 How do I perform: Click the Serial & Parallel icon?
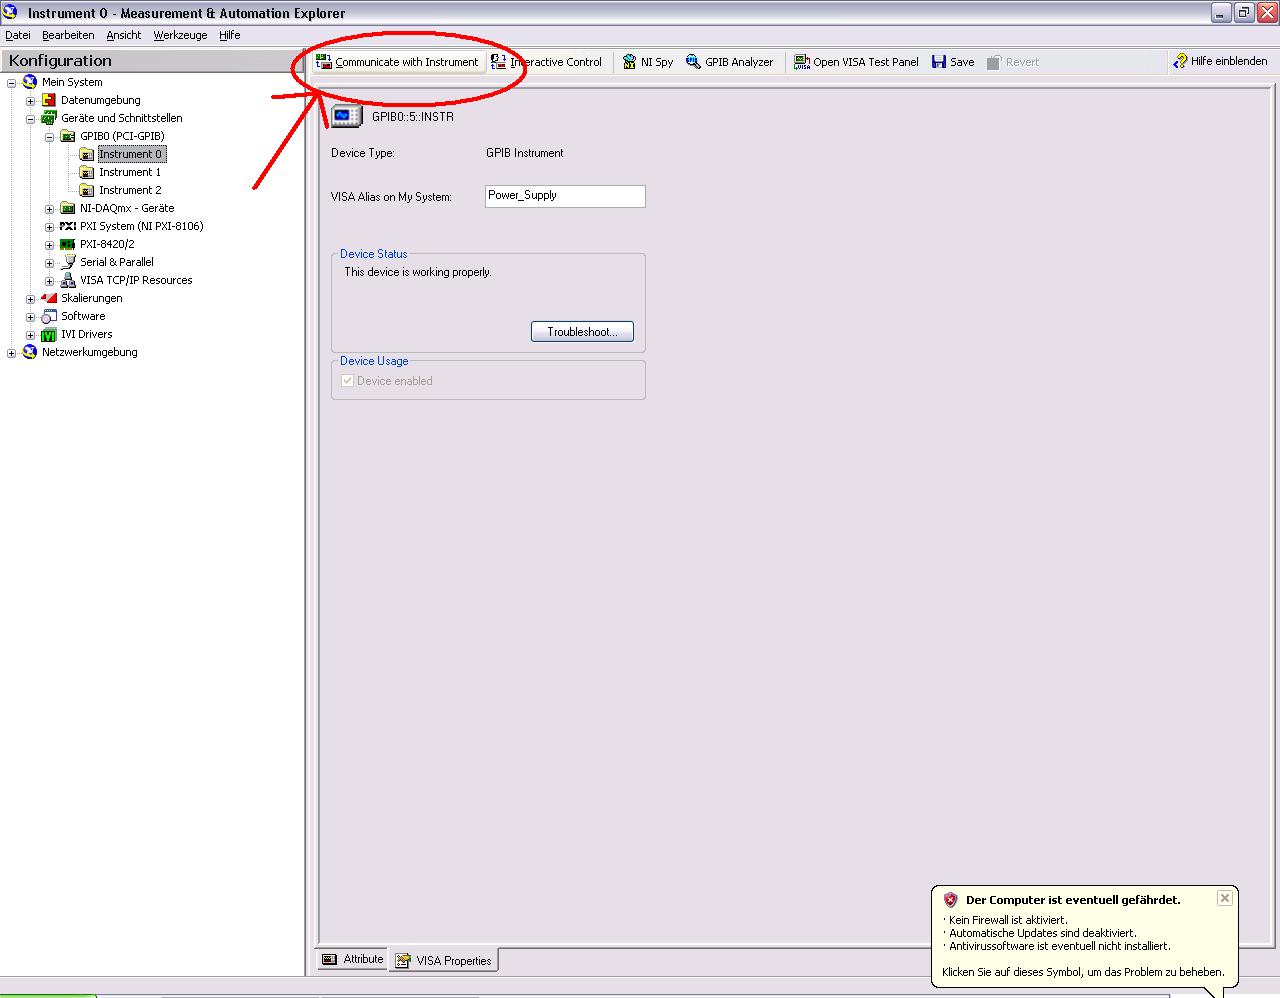click(x=68, y=262)
